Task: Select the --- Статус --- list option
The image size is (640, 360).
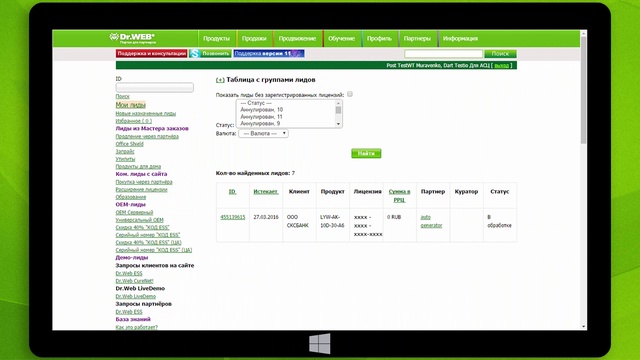Action: point(256,103)
